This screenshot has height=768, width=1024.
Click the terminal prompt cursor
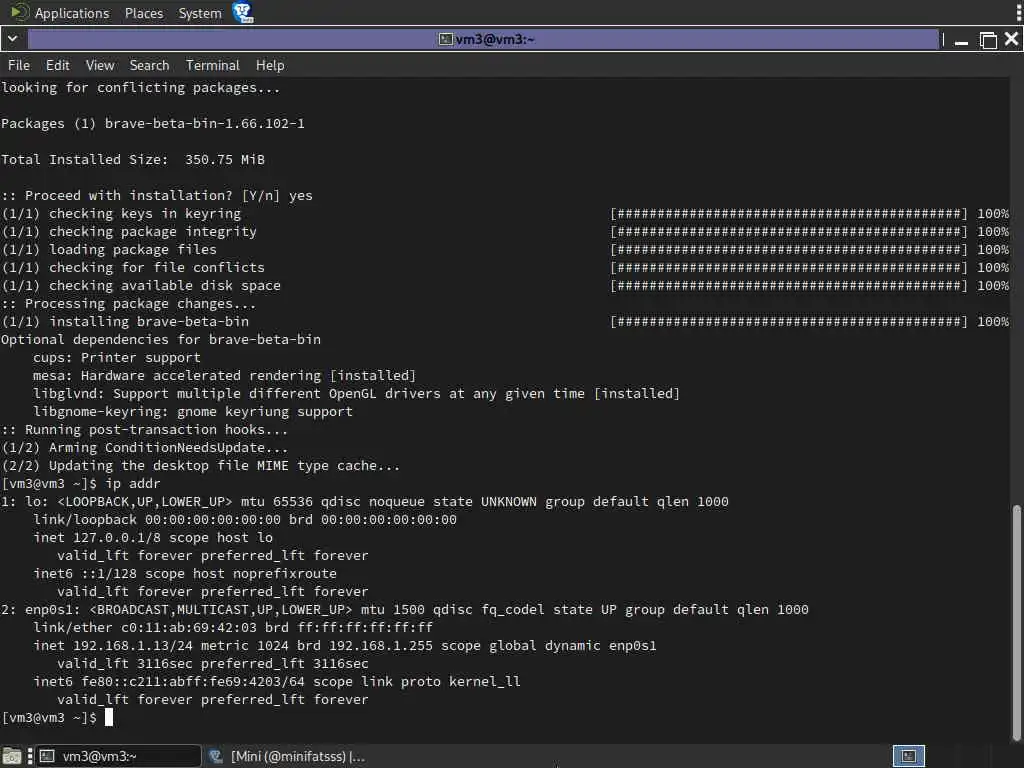point(109,717)
